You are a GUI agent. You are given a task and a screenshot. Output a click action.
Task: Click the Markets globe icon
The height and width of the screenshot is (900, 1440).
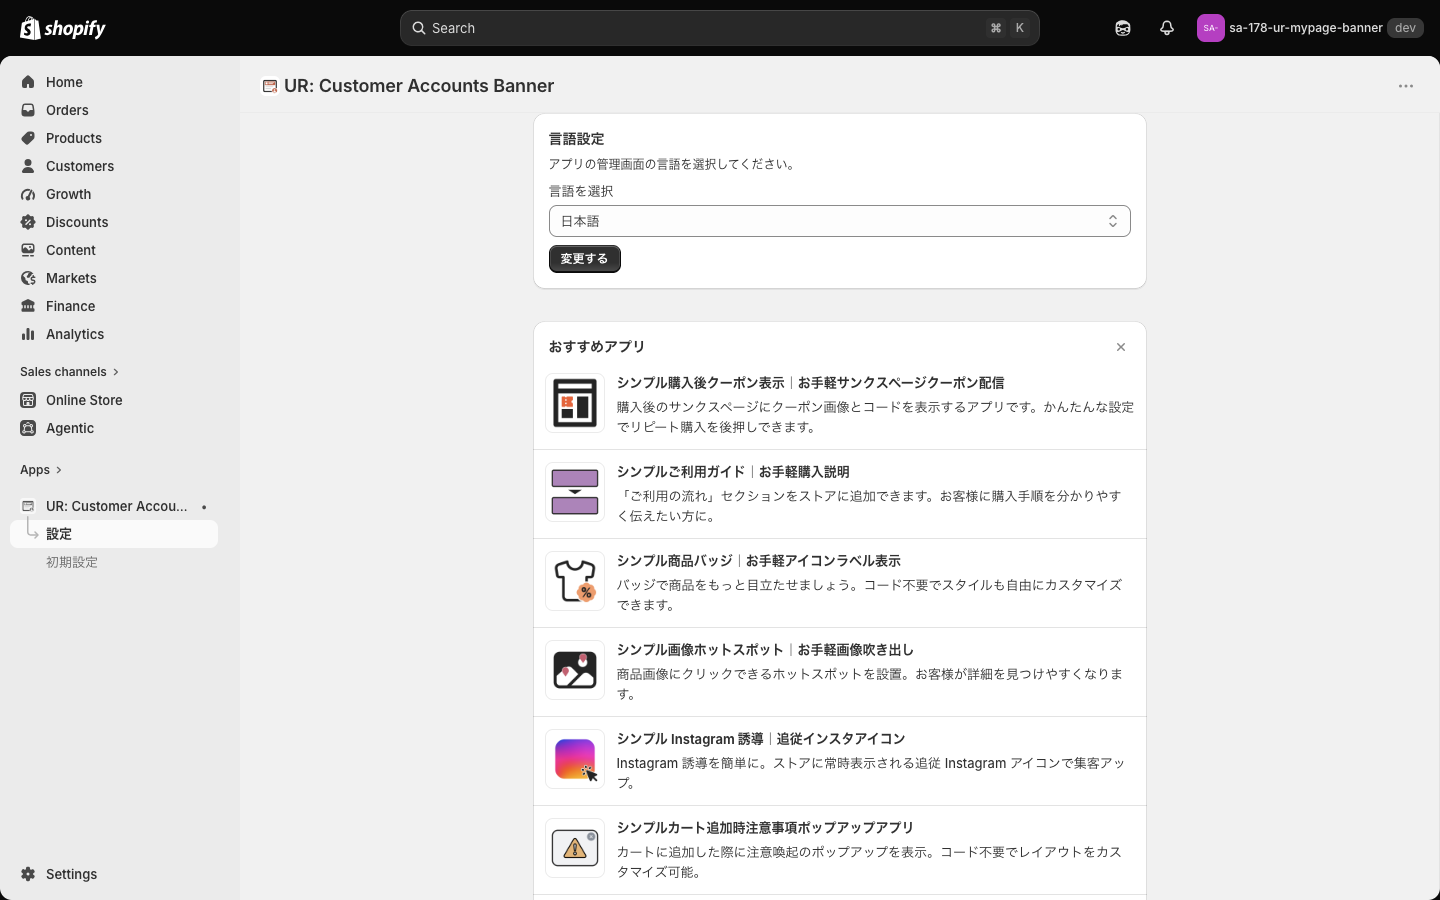click(28, 278)
